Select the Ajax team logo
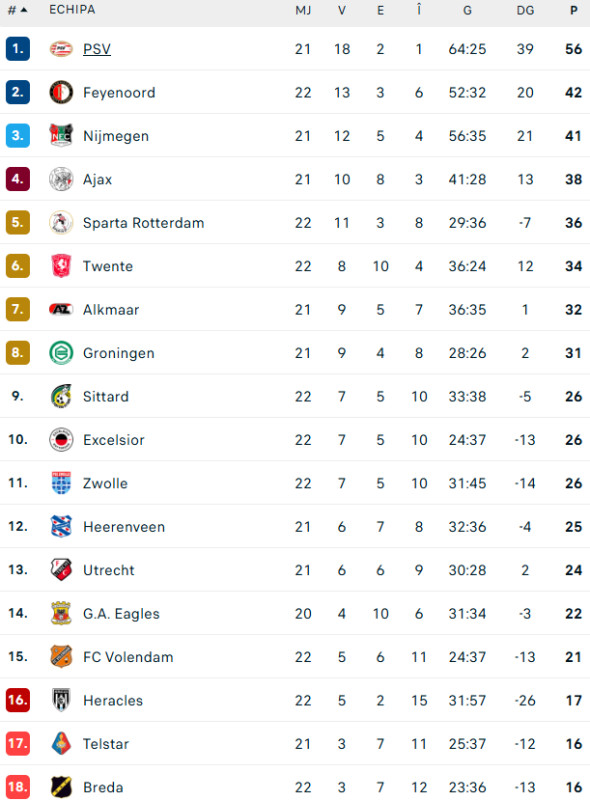590x801 pixels. [x=60, y=179]
